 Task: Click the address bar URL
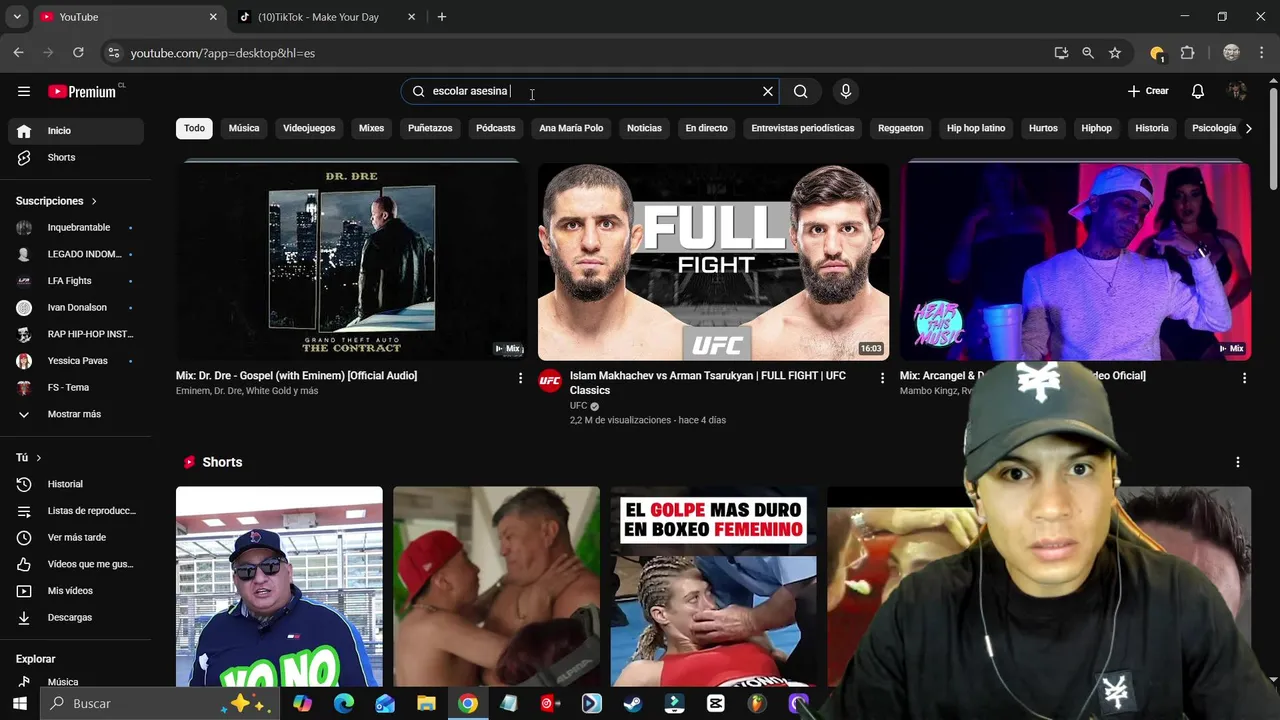[222, 53]
